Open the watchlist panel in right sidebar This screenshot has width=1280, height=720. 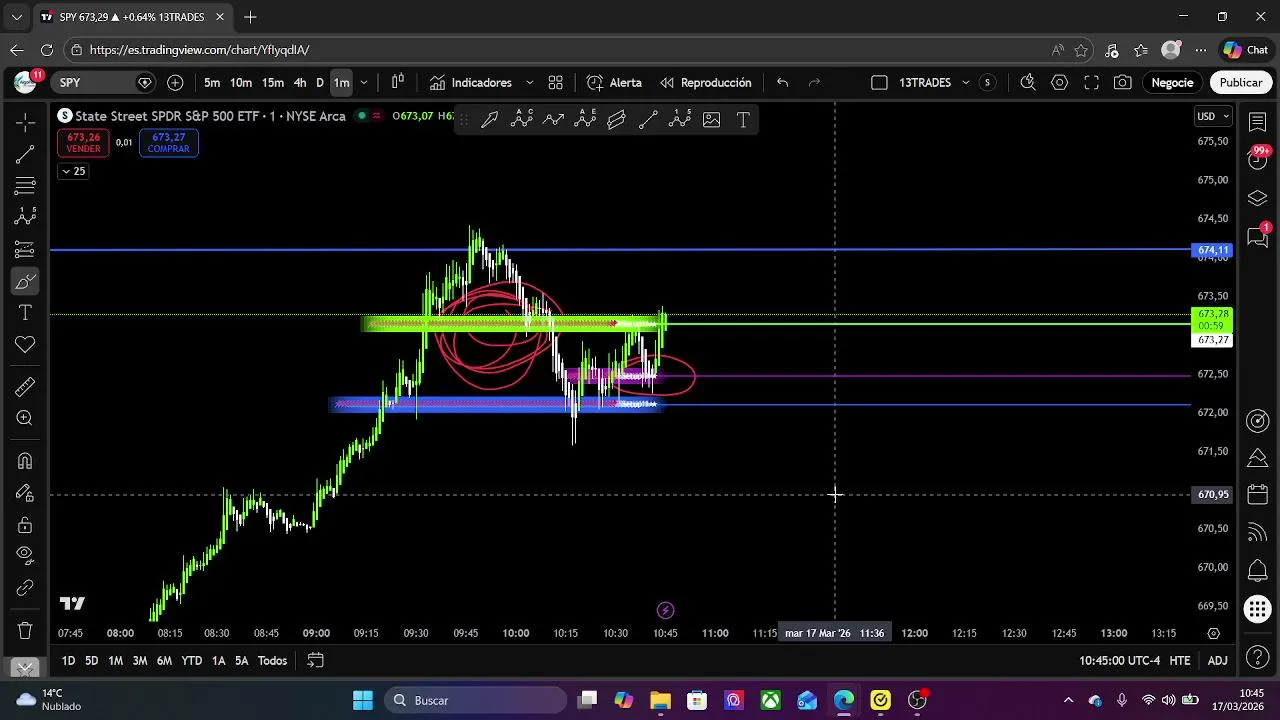pyautogui.click(x=1258, y=122)
